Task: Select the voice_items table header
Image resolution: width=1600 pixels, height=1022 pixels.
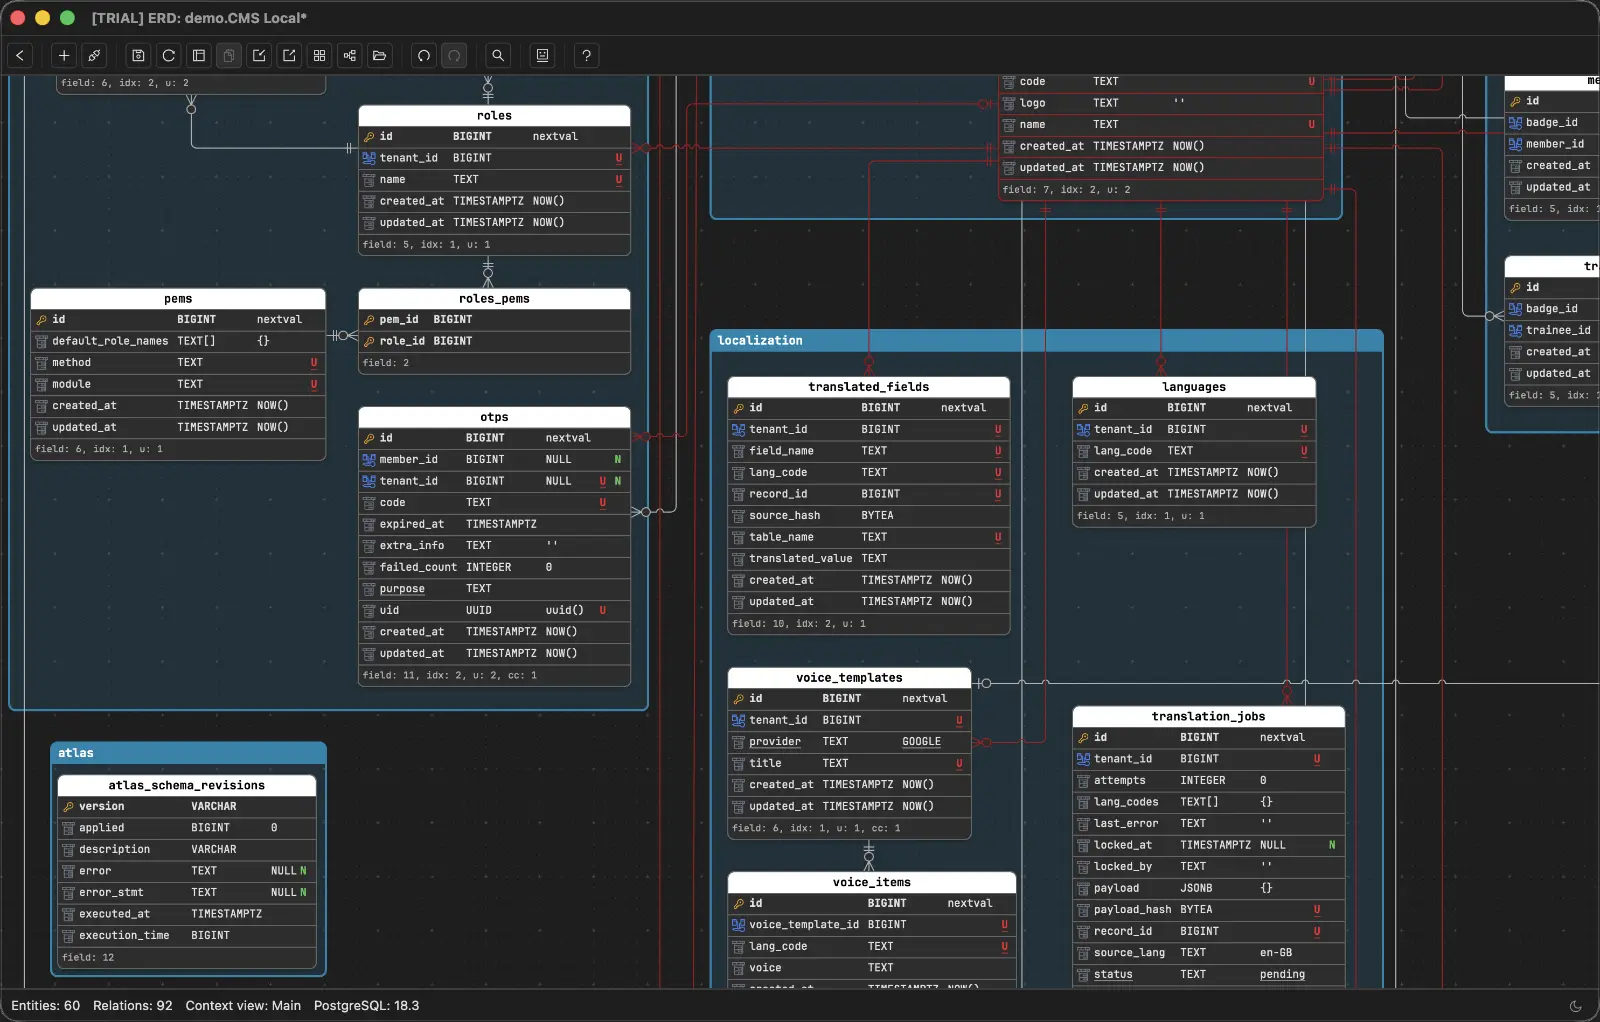Action: point(872,883)
